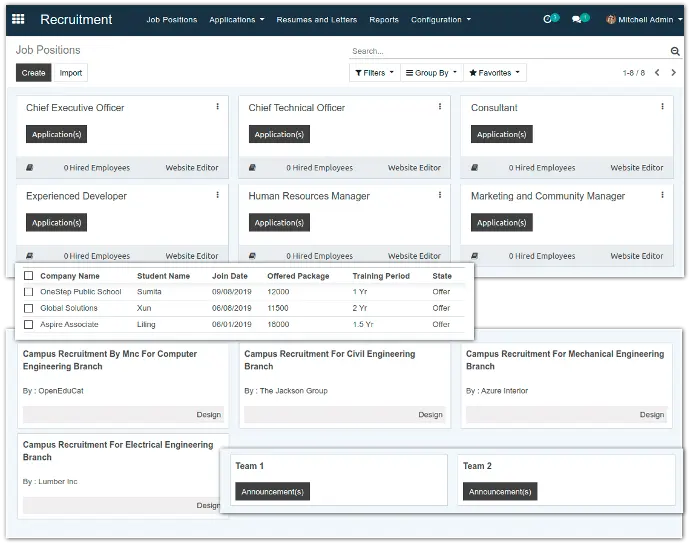
Task: Open Application(s) for Experienced Developer
Action: point(56,223)
